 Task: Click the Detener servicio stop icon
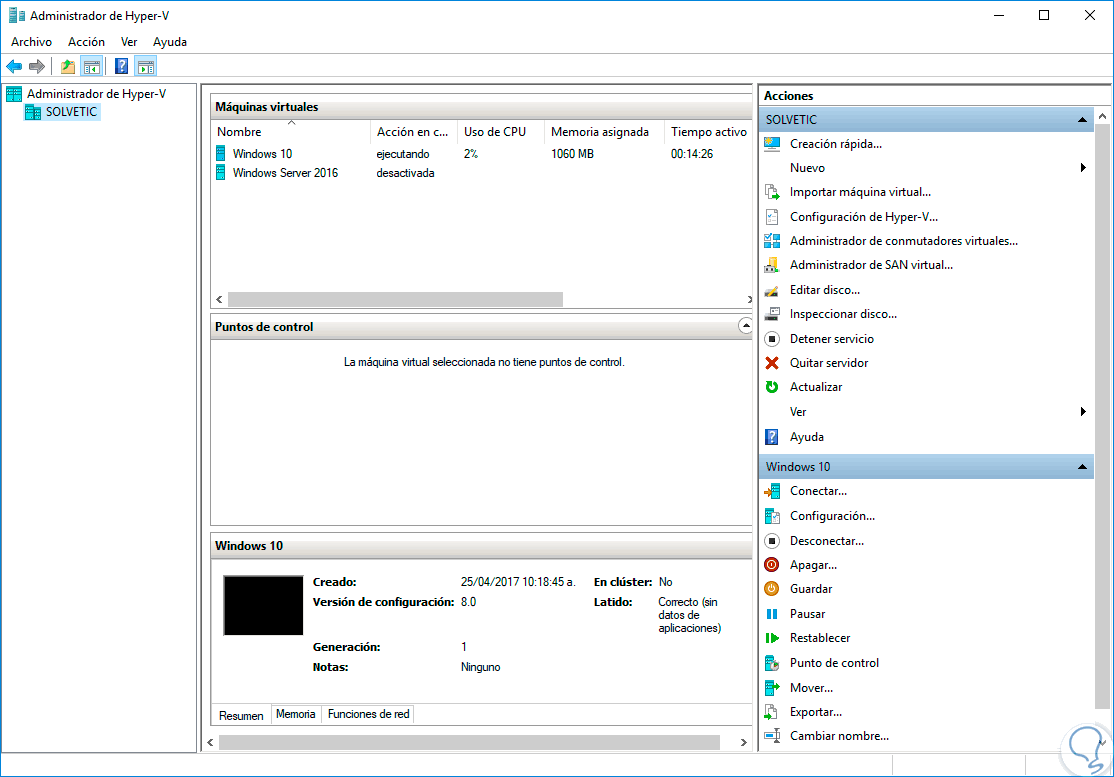tap(772, 339)
